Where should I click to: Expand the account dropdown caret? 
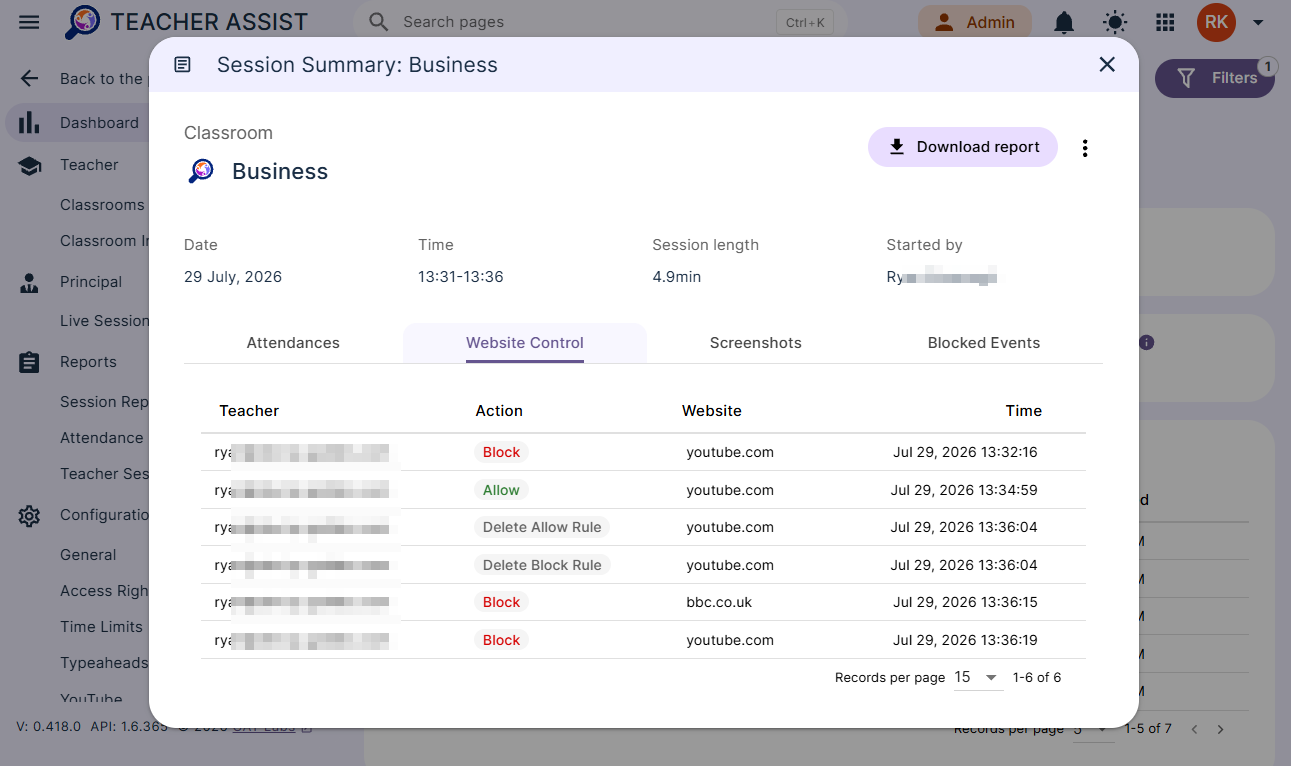(1258, 22)
